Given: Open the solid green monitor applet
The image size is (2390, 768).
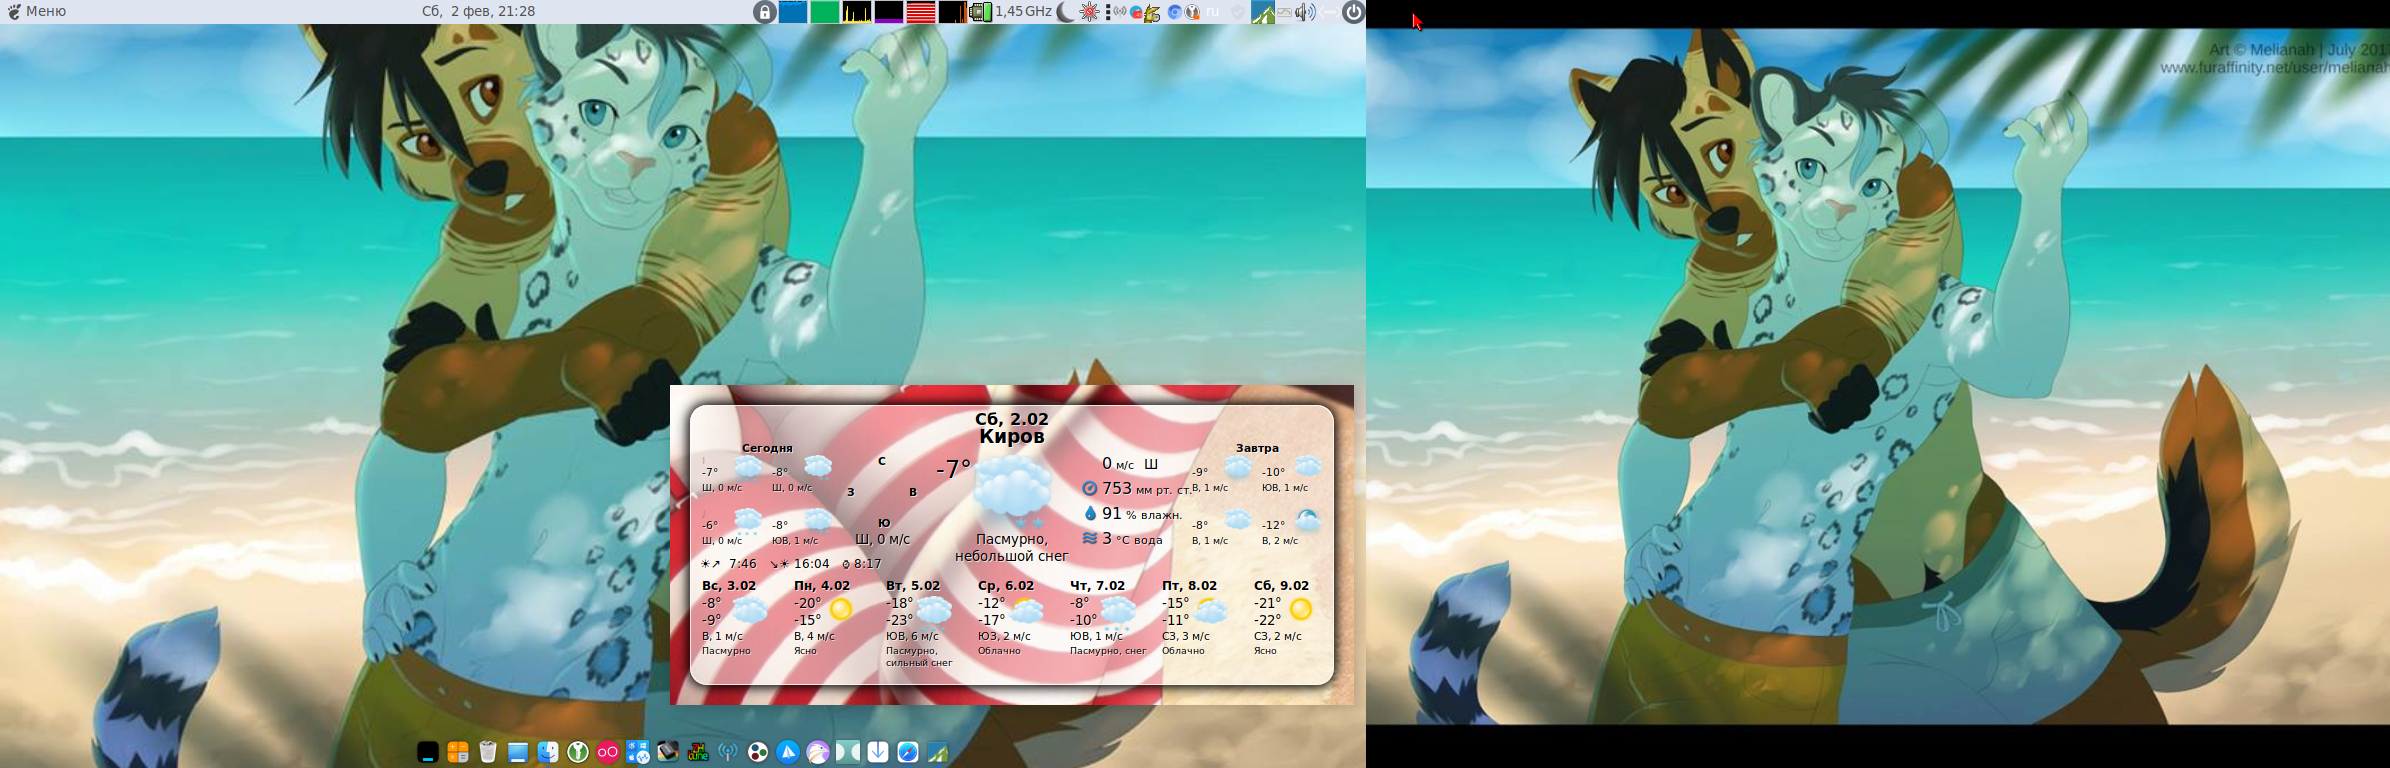Looking at the screenshot, I should click(x=825, y=12).
